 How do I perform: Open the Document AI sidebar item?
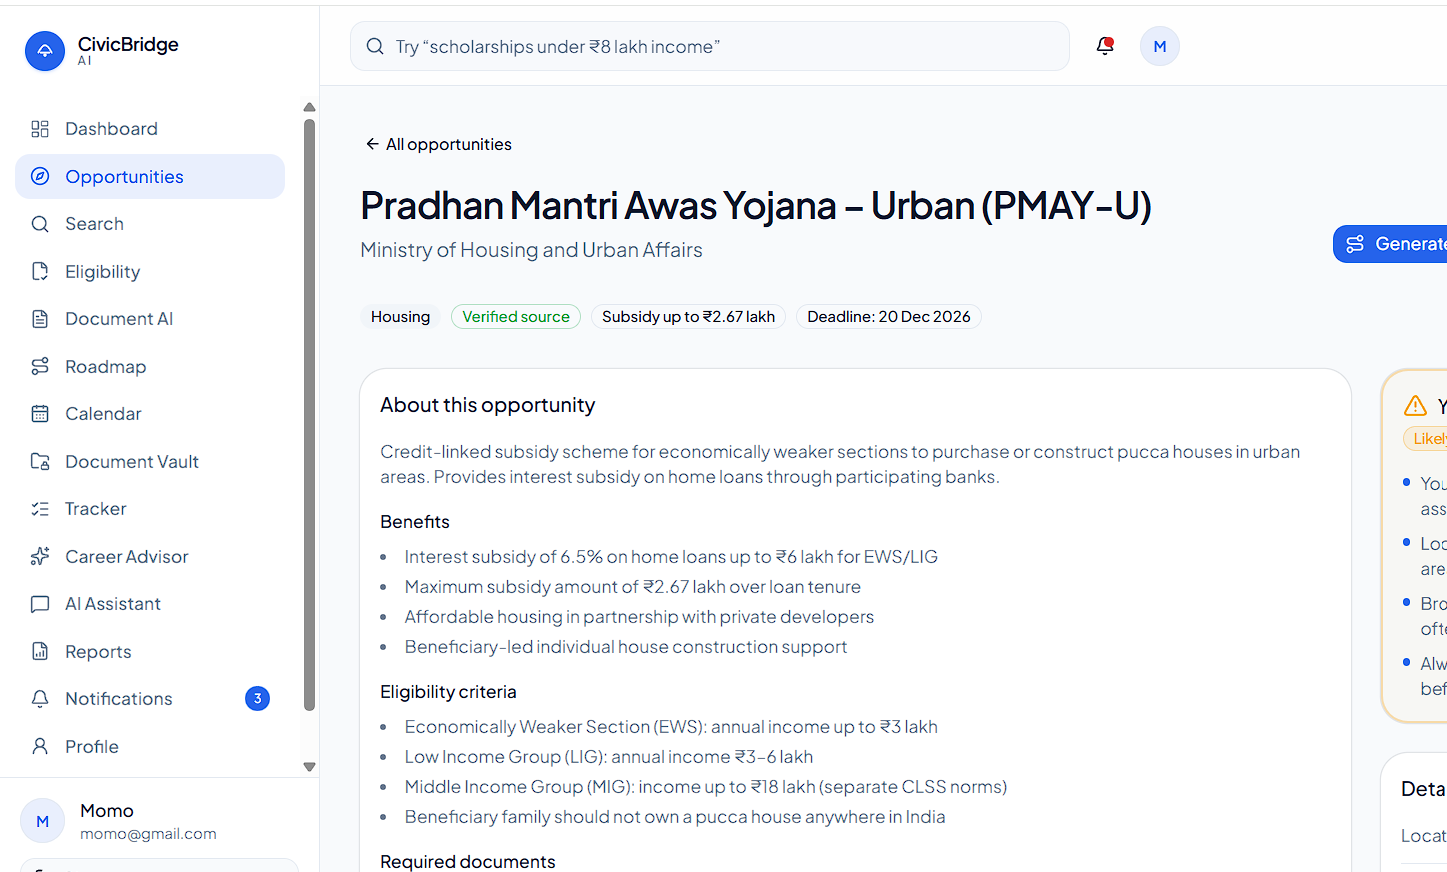point(150,319)
